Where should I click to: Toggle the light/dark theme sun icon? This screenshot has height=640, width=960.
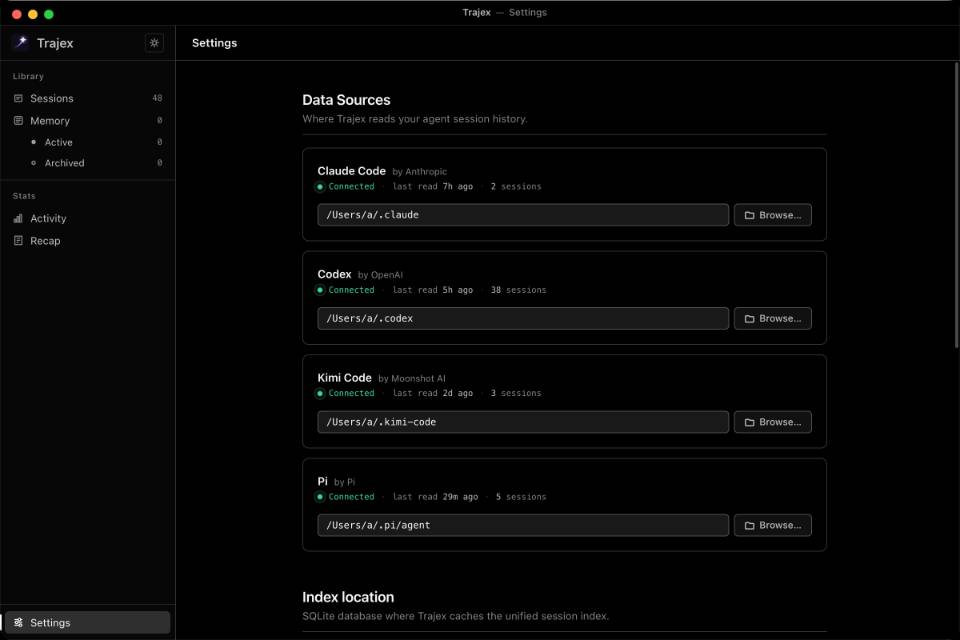tap(154, 43)
